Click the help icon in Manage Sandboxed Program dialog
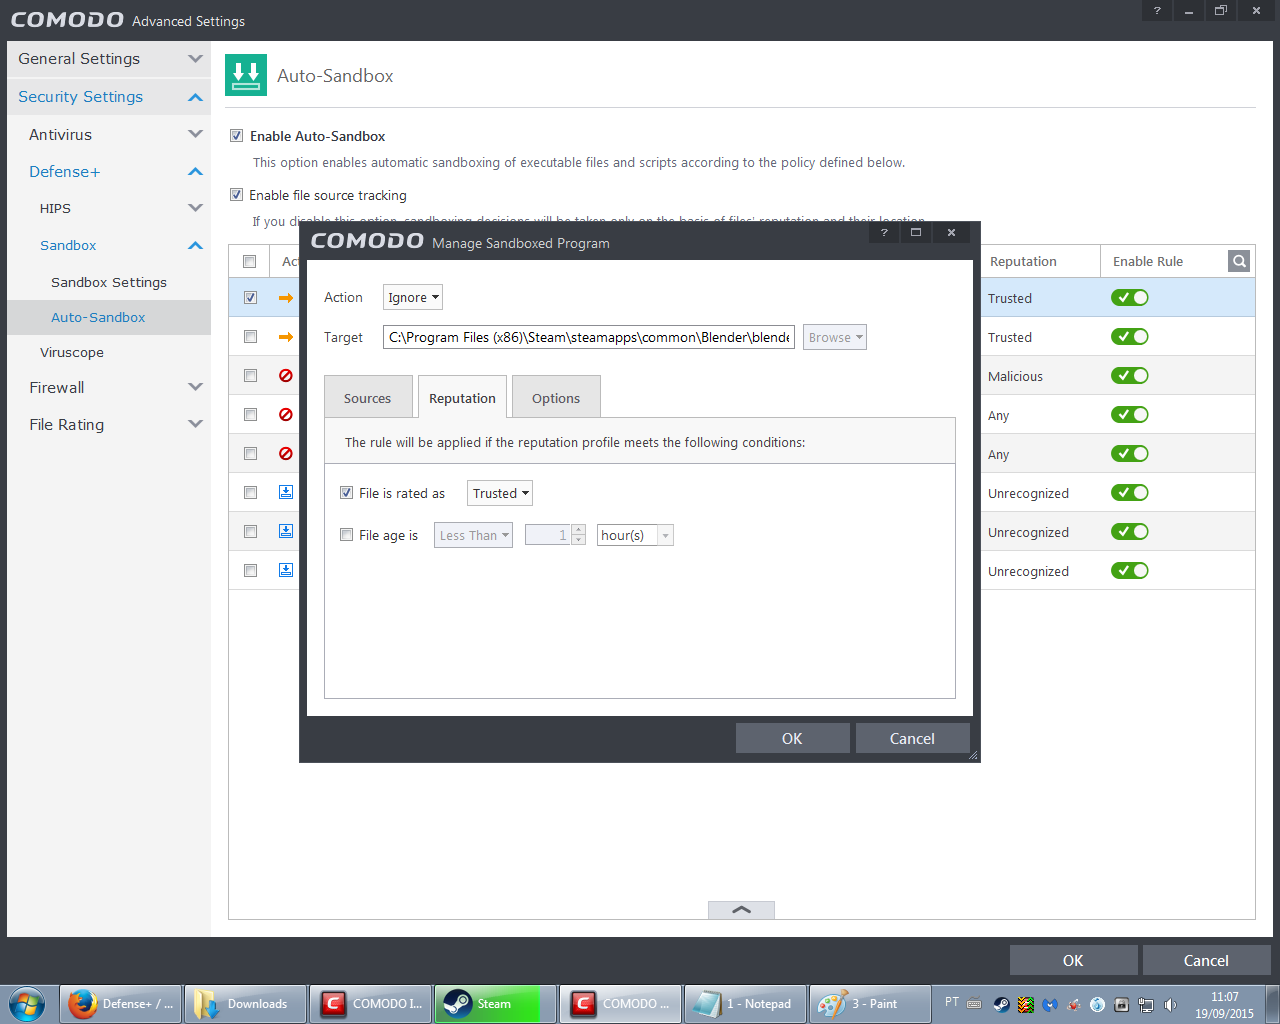 point(884,232)
